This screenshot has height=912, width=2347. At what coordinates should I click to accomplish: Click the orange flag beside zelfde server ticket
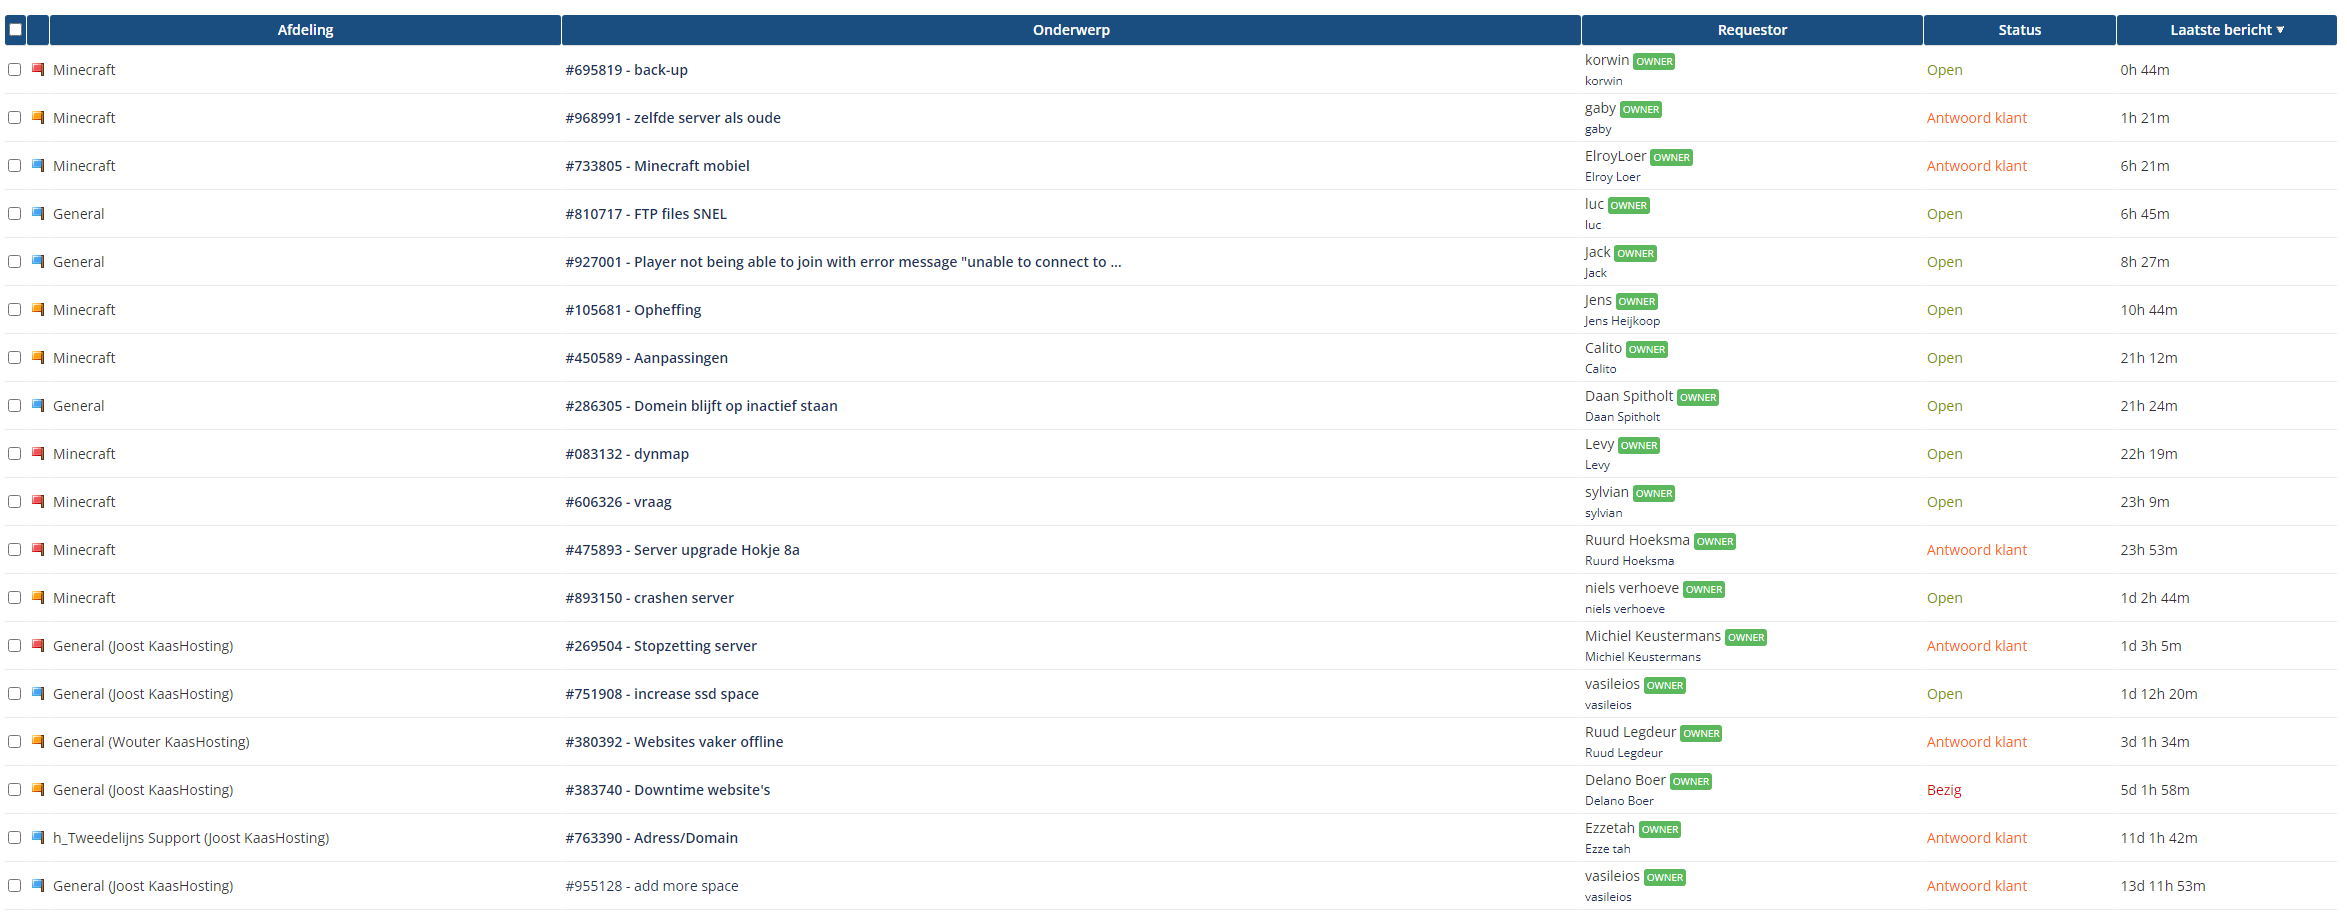coord(38,117)
